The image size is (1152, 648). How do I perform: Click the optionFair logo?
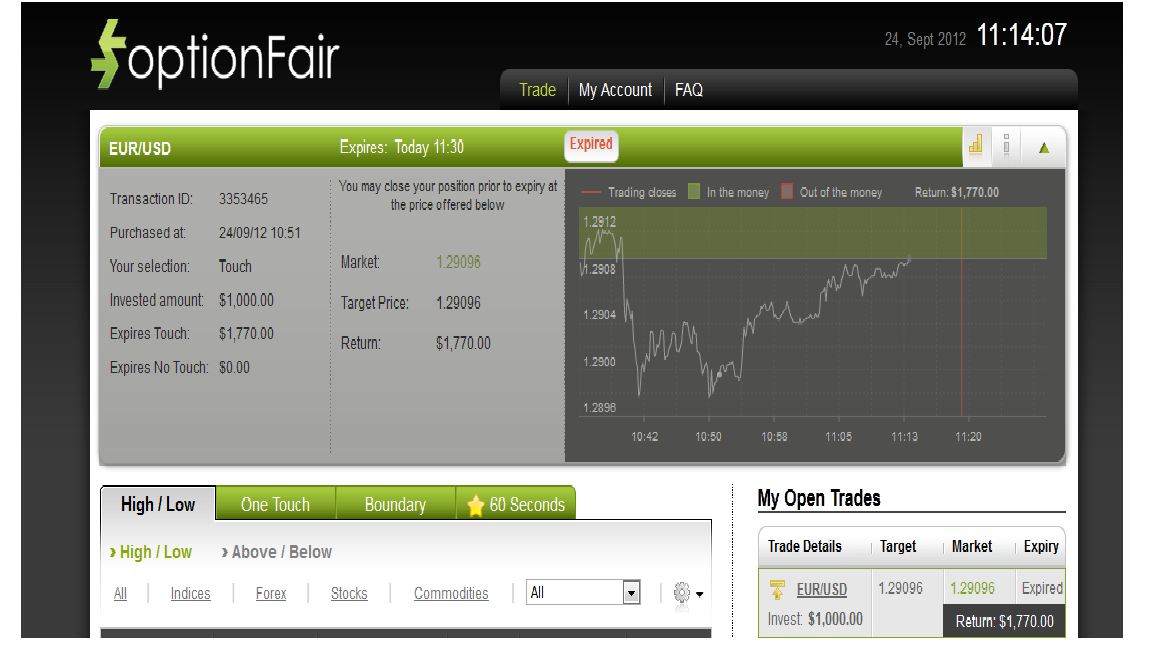click(214, 54)
